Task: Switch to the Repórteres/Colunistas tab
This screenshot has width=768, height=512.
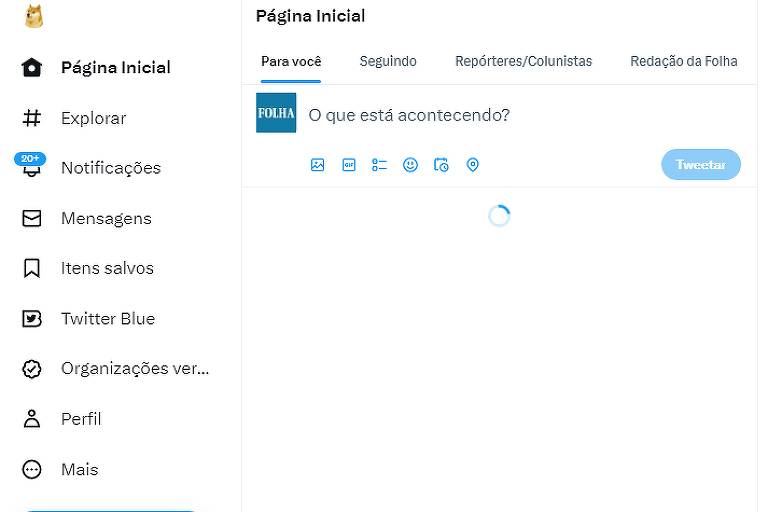Action: click(524, 61)
